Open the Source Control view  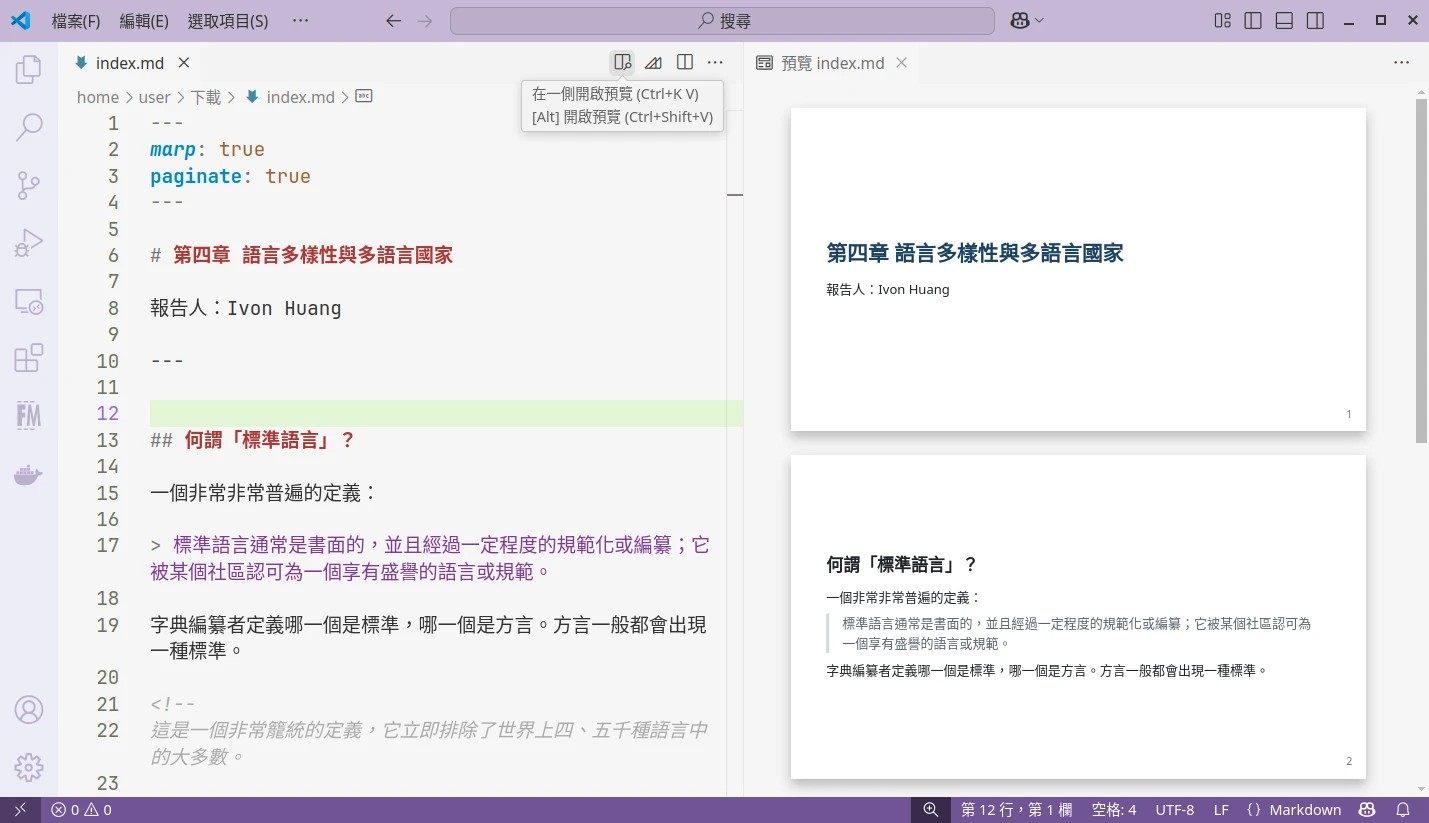(x=29, y=185)
